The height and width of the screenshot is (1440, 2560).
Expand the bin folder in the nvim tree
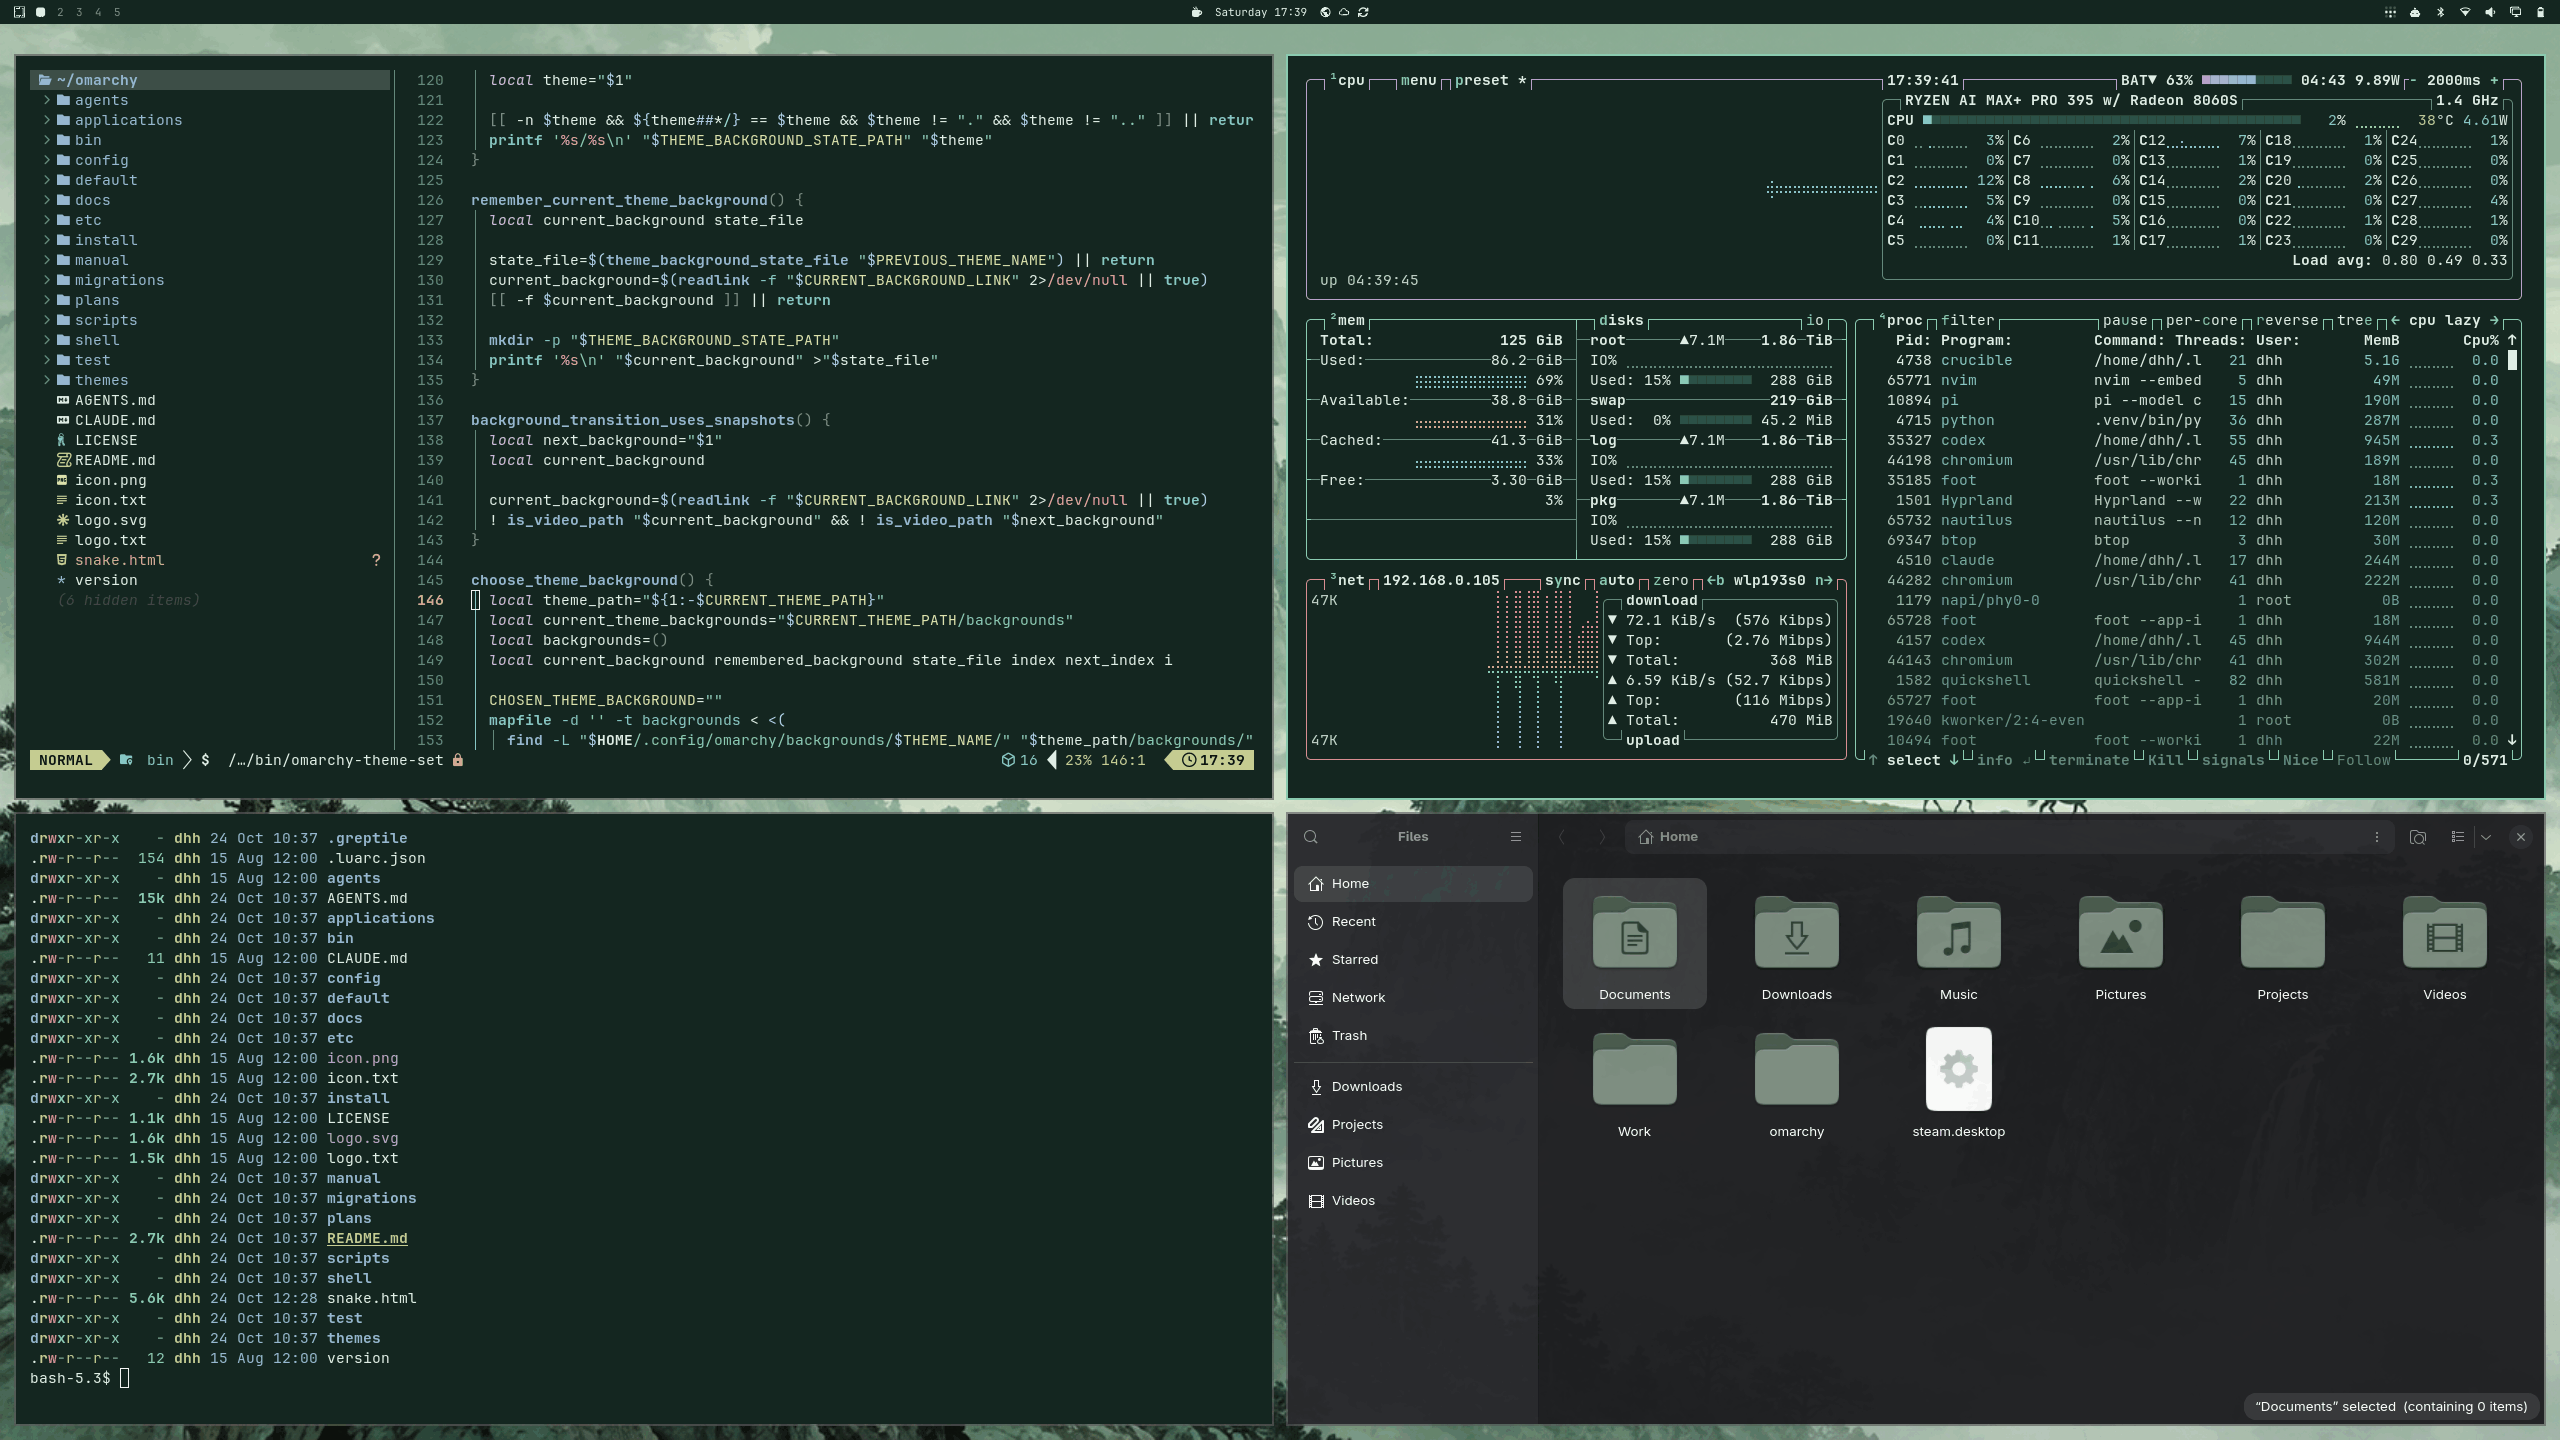click(x=72, y=140)
